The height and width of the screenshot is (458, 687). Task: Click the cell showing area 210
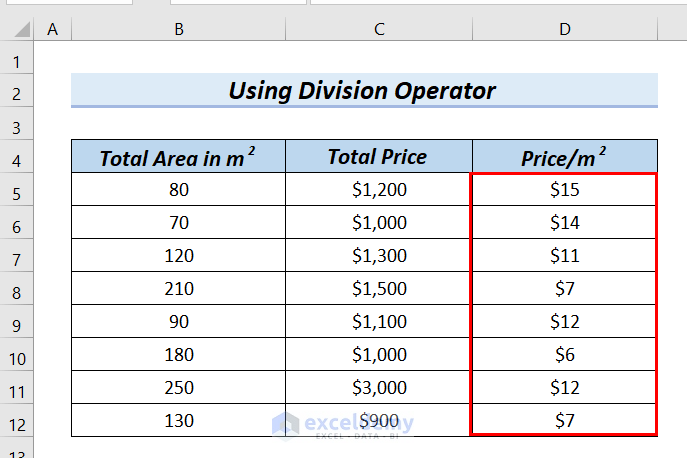tap(178, 288)
